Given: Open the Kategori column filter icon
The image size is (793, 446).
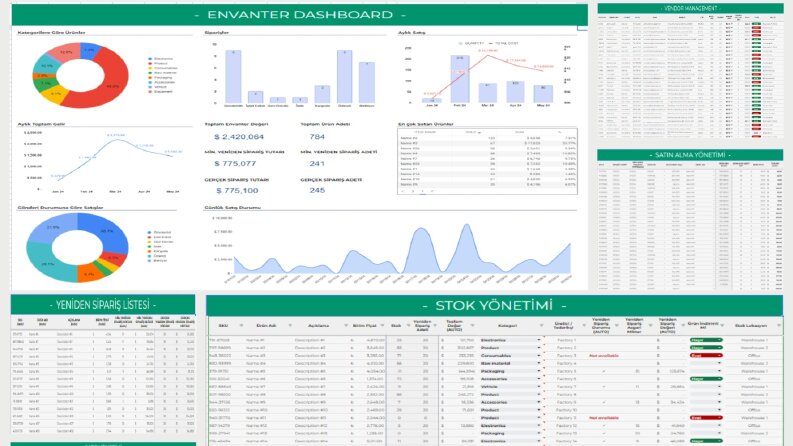Looking at the screenshot, I should [x=541, y=326].
